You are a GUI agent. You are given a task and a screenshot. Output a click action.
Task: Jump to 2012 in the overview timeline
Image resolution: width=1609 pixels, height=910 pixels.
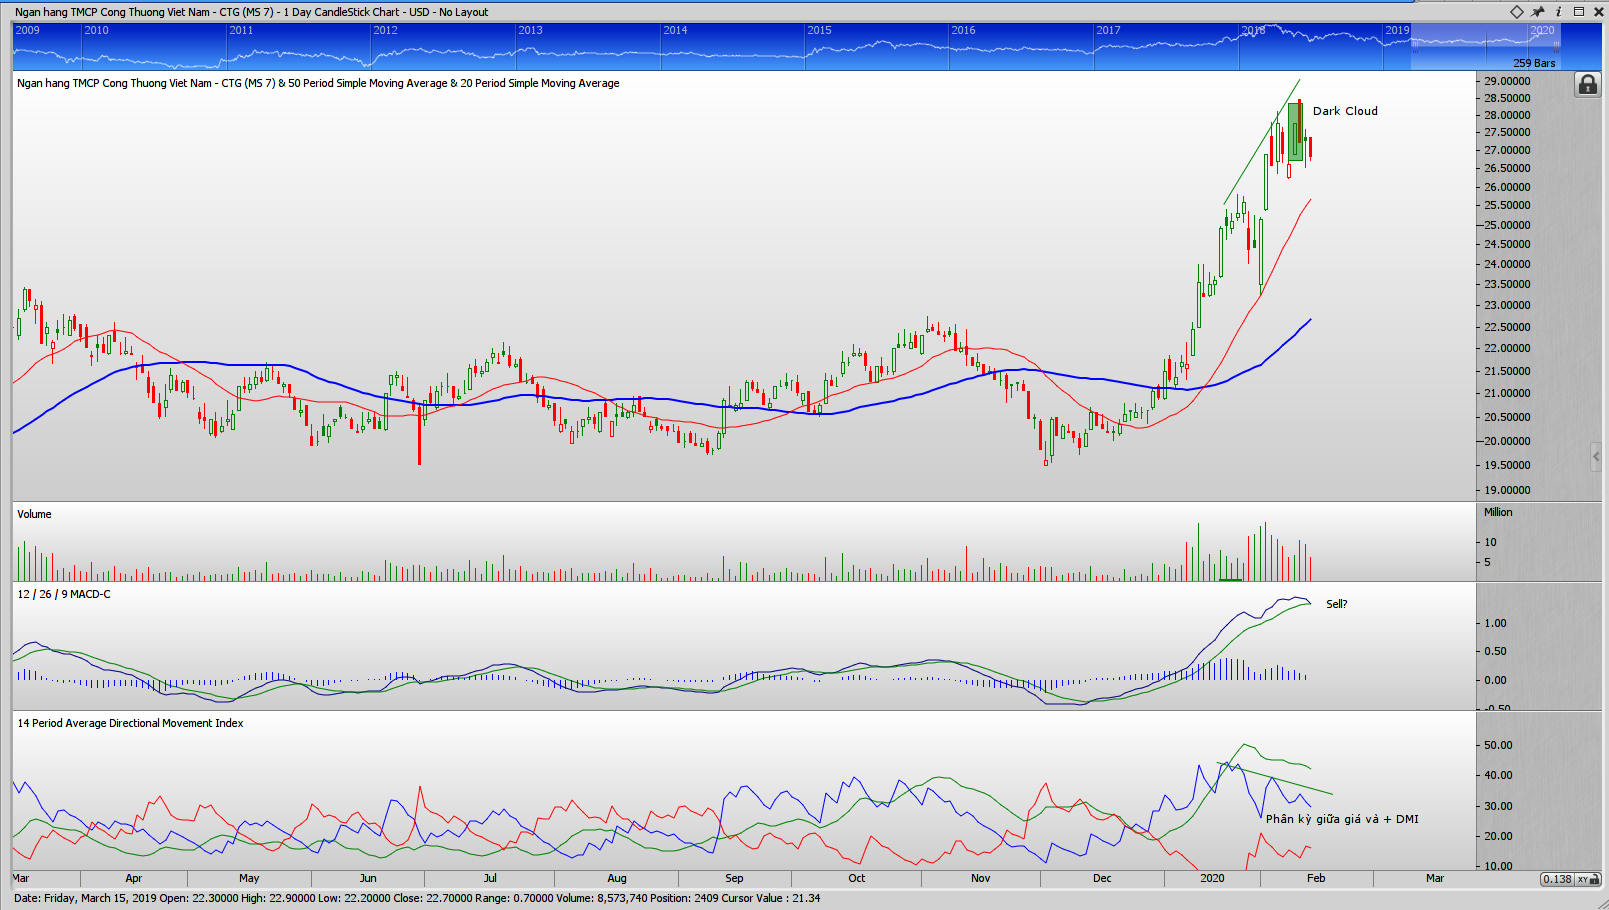pyautogui.click(x=386, y=30)
